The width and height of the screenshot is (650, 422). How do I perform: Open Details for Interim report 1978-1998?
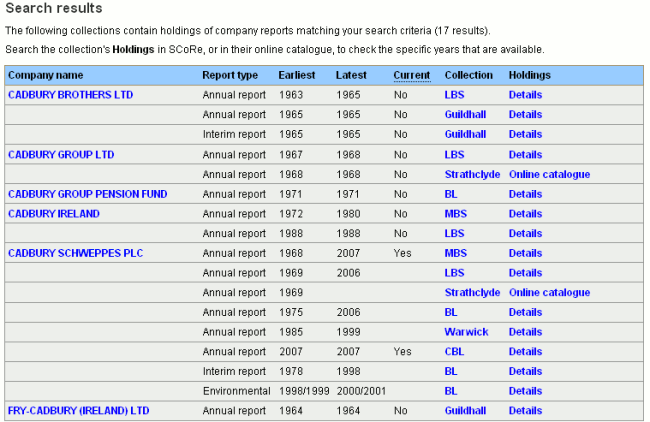pyautogui.click(x=525, y=371)
